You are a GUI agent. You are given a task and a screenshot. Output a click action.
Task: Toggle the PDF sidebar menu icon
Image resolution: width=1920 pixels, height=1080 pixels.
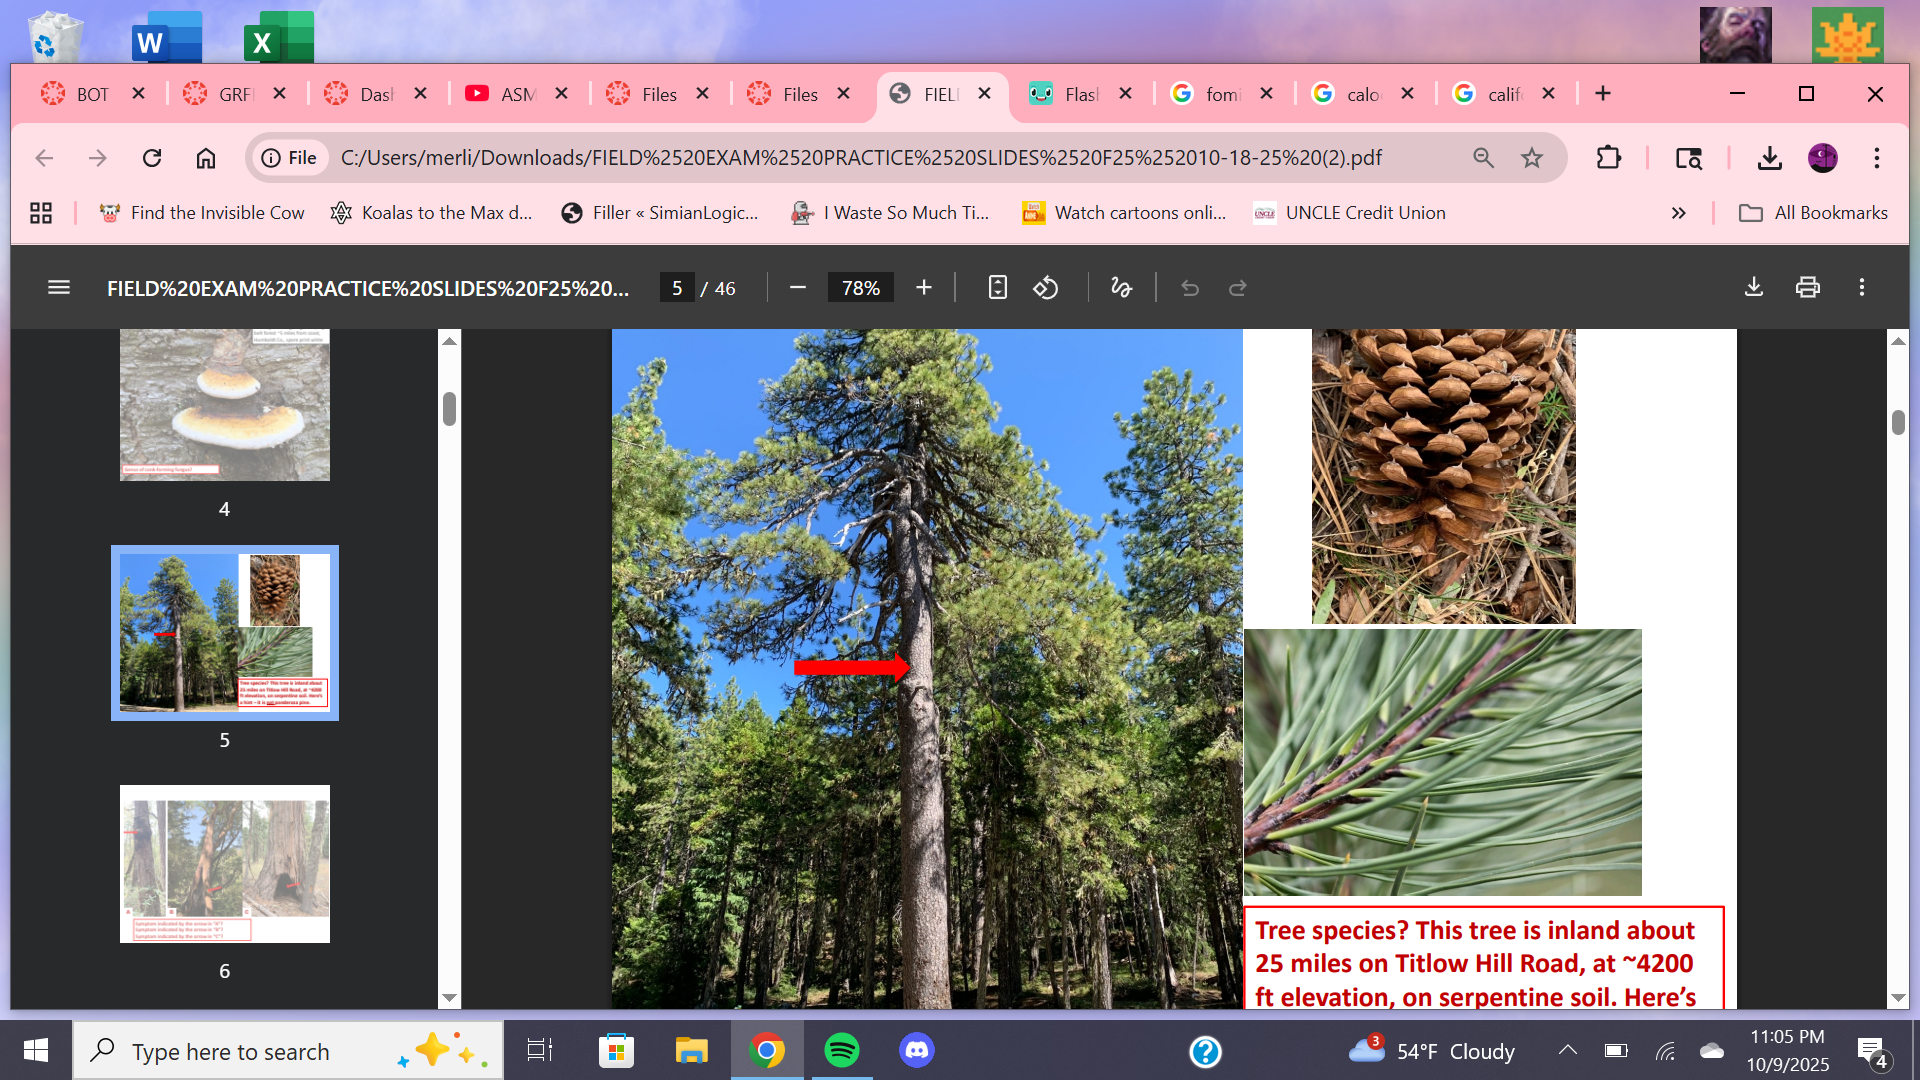pyautogui.click(x=59, y=288)
